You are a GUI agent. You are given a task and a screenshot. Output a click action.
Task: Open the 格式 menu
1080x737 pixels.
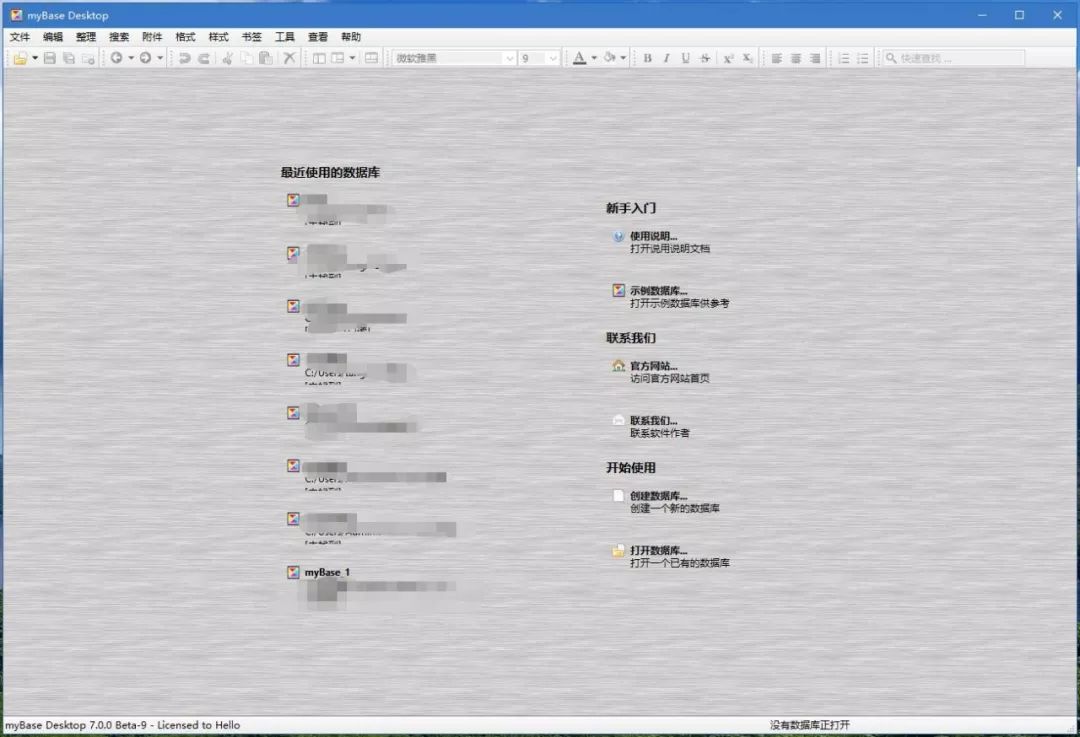click(185, 37)
